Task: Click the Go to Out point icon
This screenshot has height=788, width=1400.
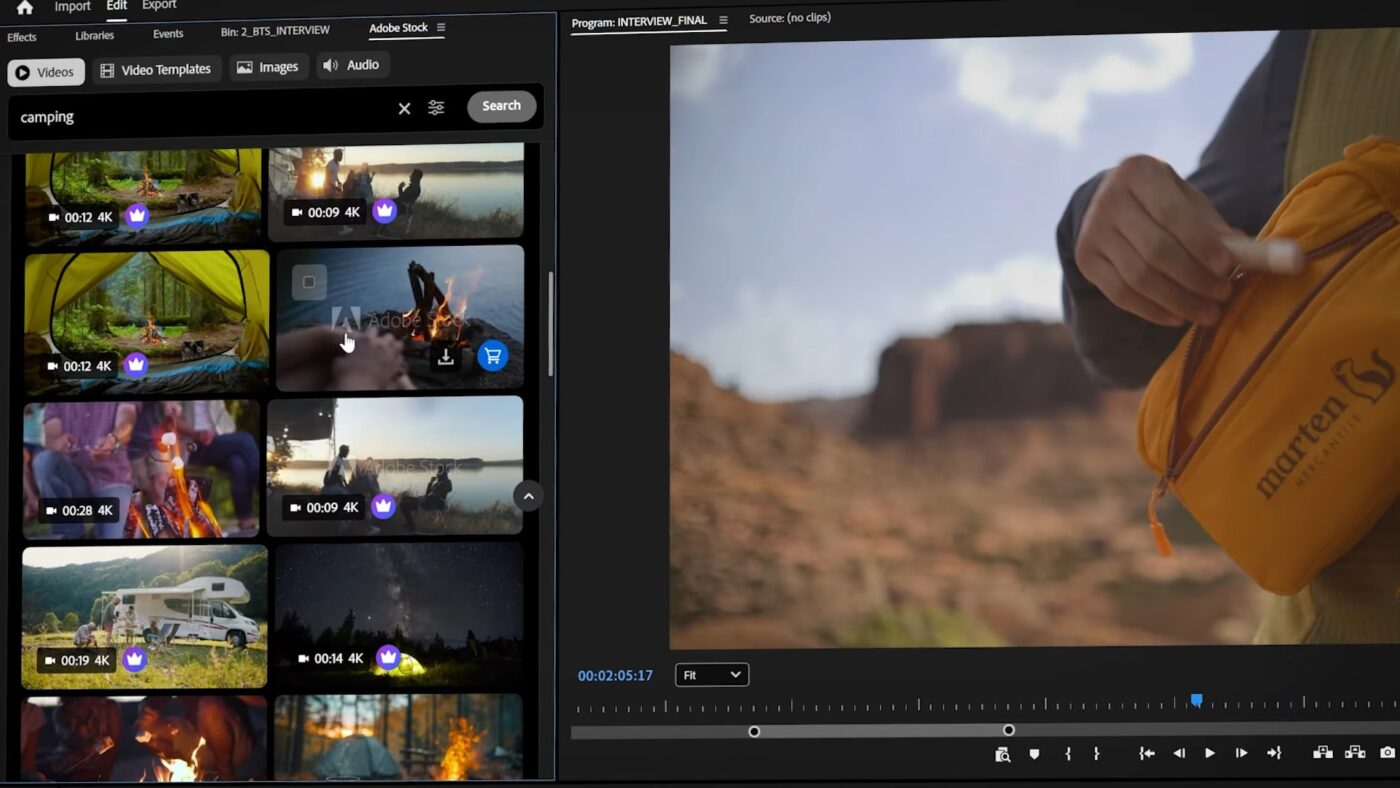Action: [x=1273, y=753]
